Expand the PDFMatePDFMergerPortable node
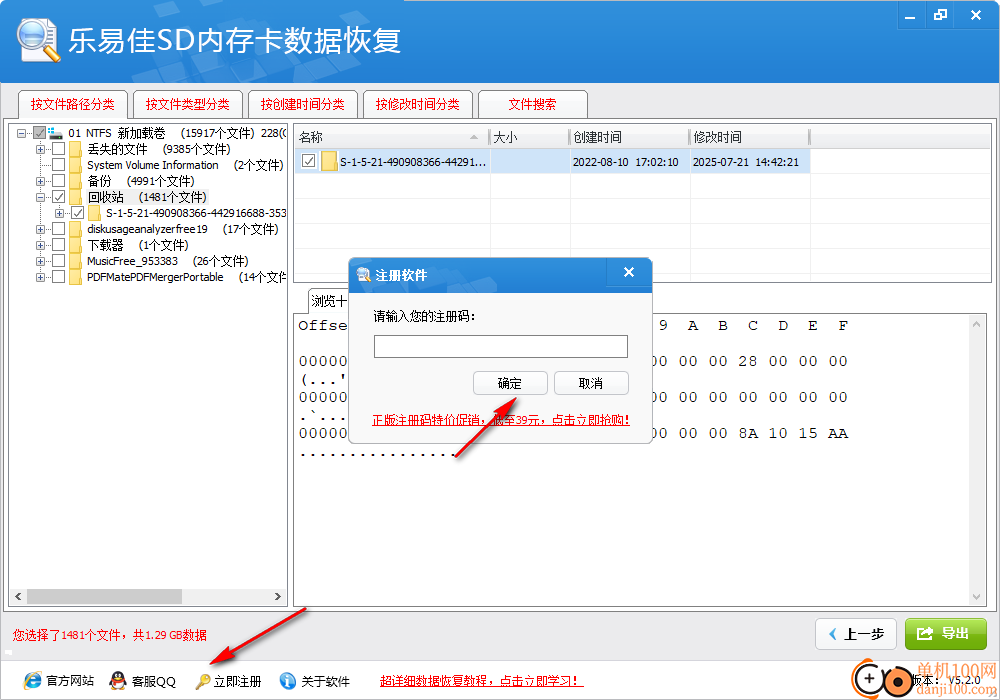The width and height of the screenshot is (1000, 700). tap(40, 277)
